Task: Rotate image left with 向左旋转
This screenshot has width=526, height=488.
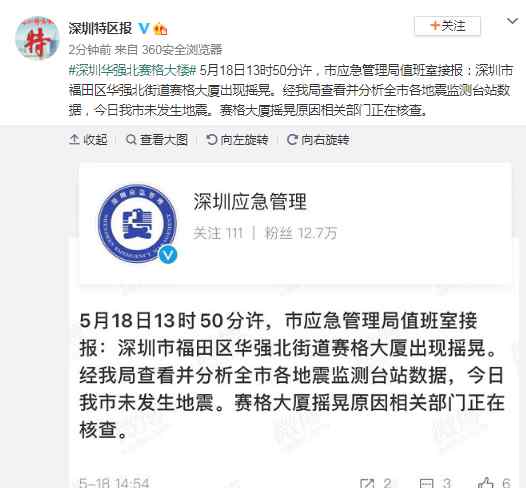Action: pos(237,140)
